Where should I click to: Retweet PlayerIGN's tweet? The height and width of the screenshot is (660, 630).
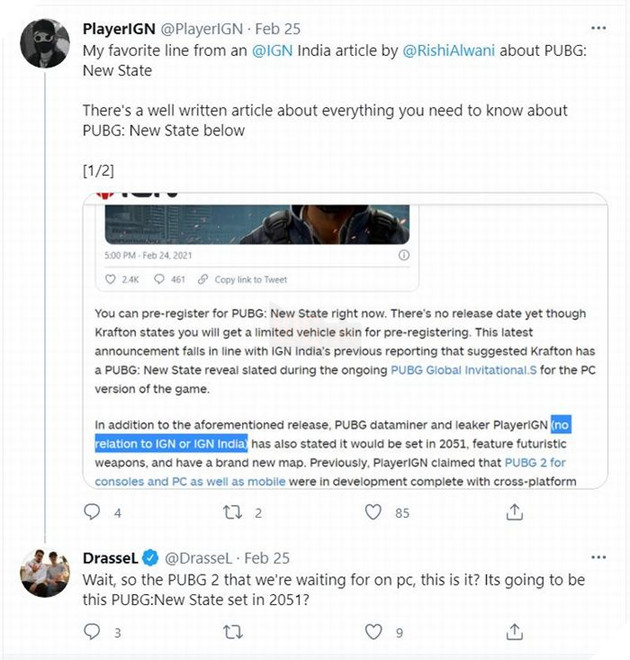coord(234,513)
